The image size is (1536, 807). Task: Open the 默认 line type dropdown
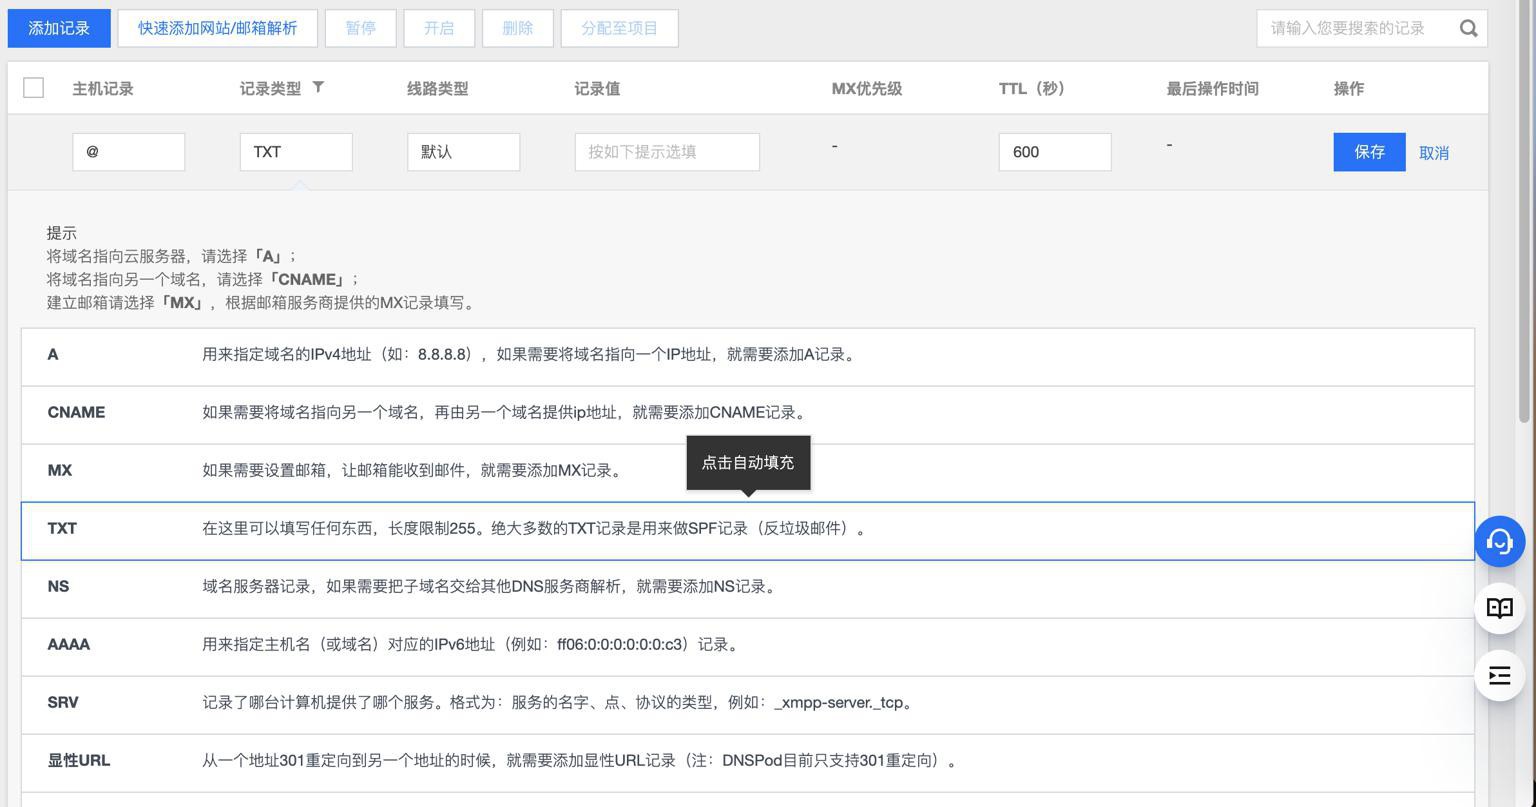click(463, 152)
